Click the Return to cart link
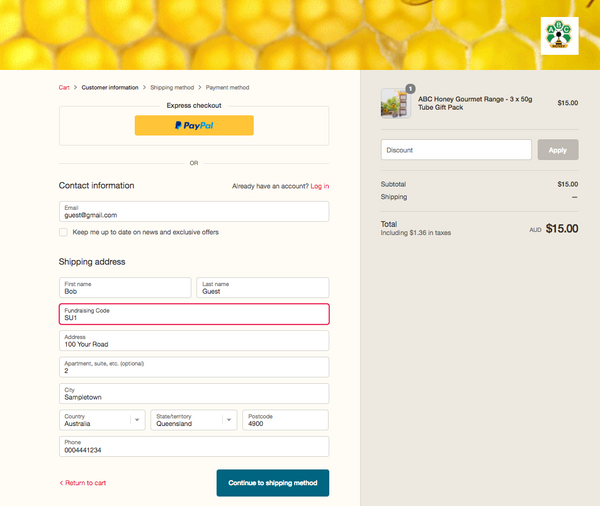600x506 pixels. click(x=83, y=483)
